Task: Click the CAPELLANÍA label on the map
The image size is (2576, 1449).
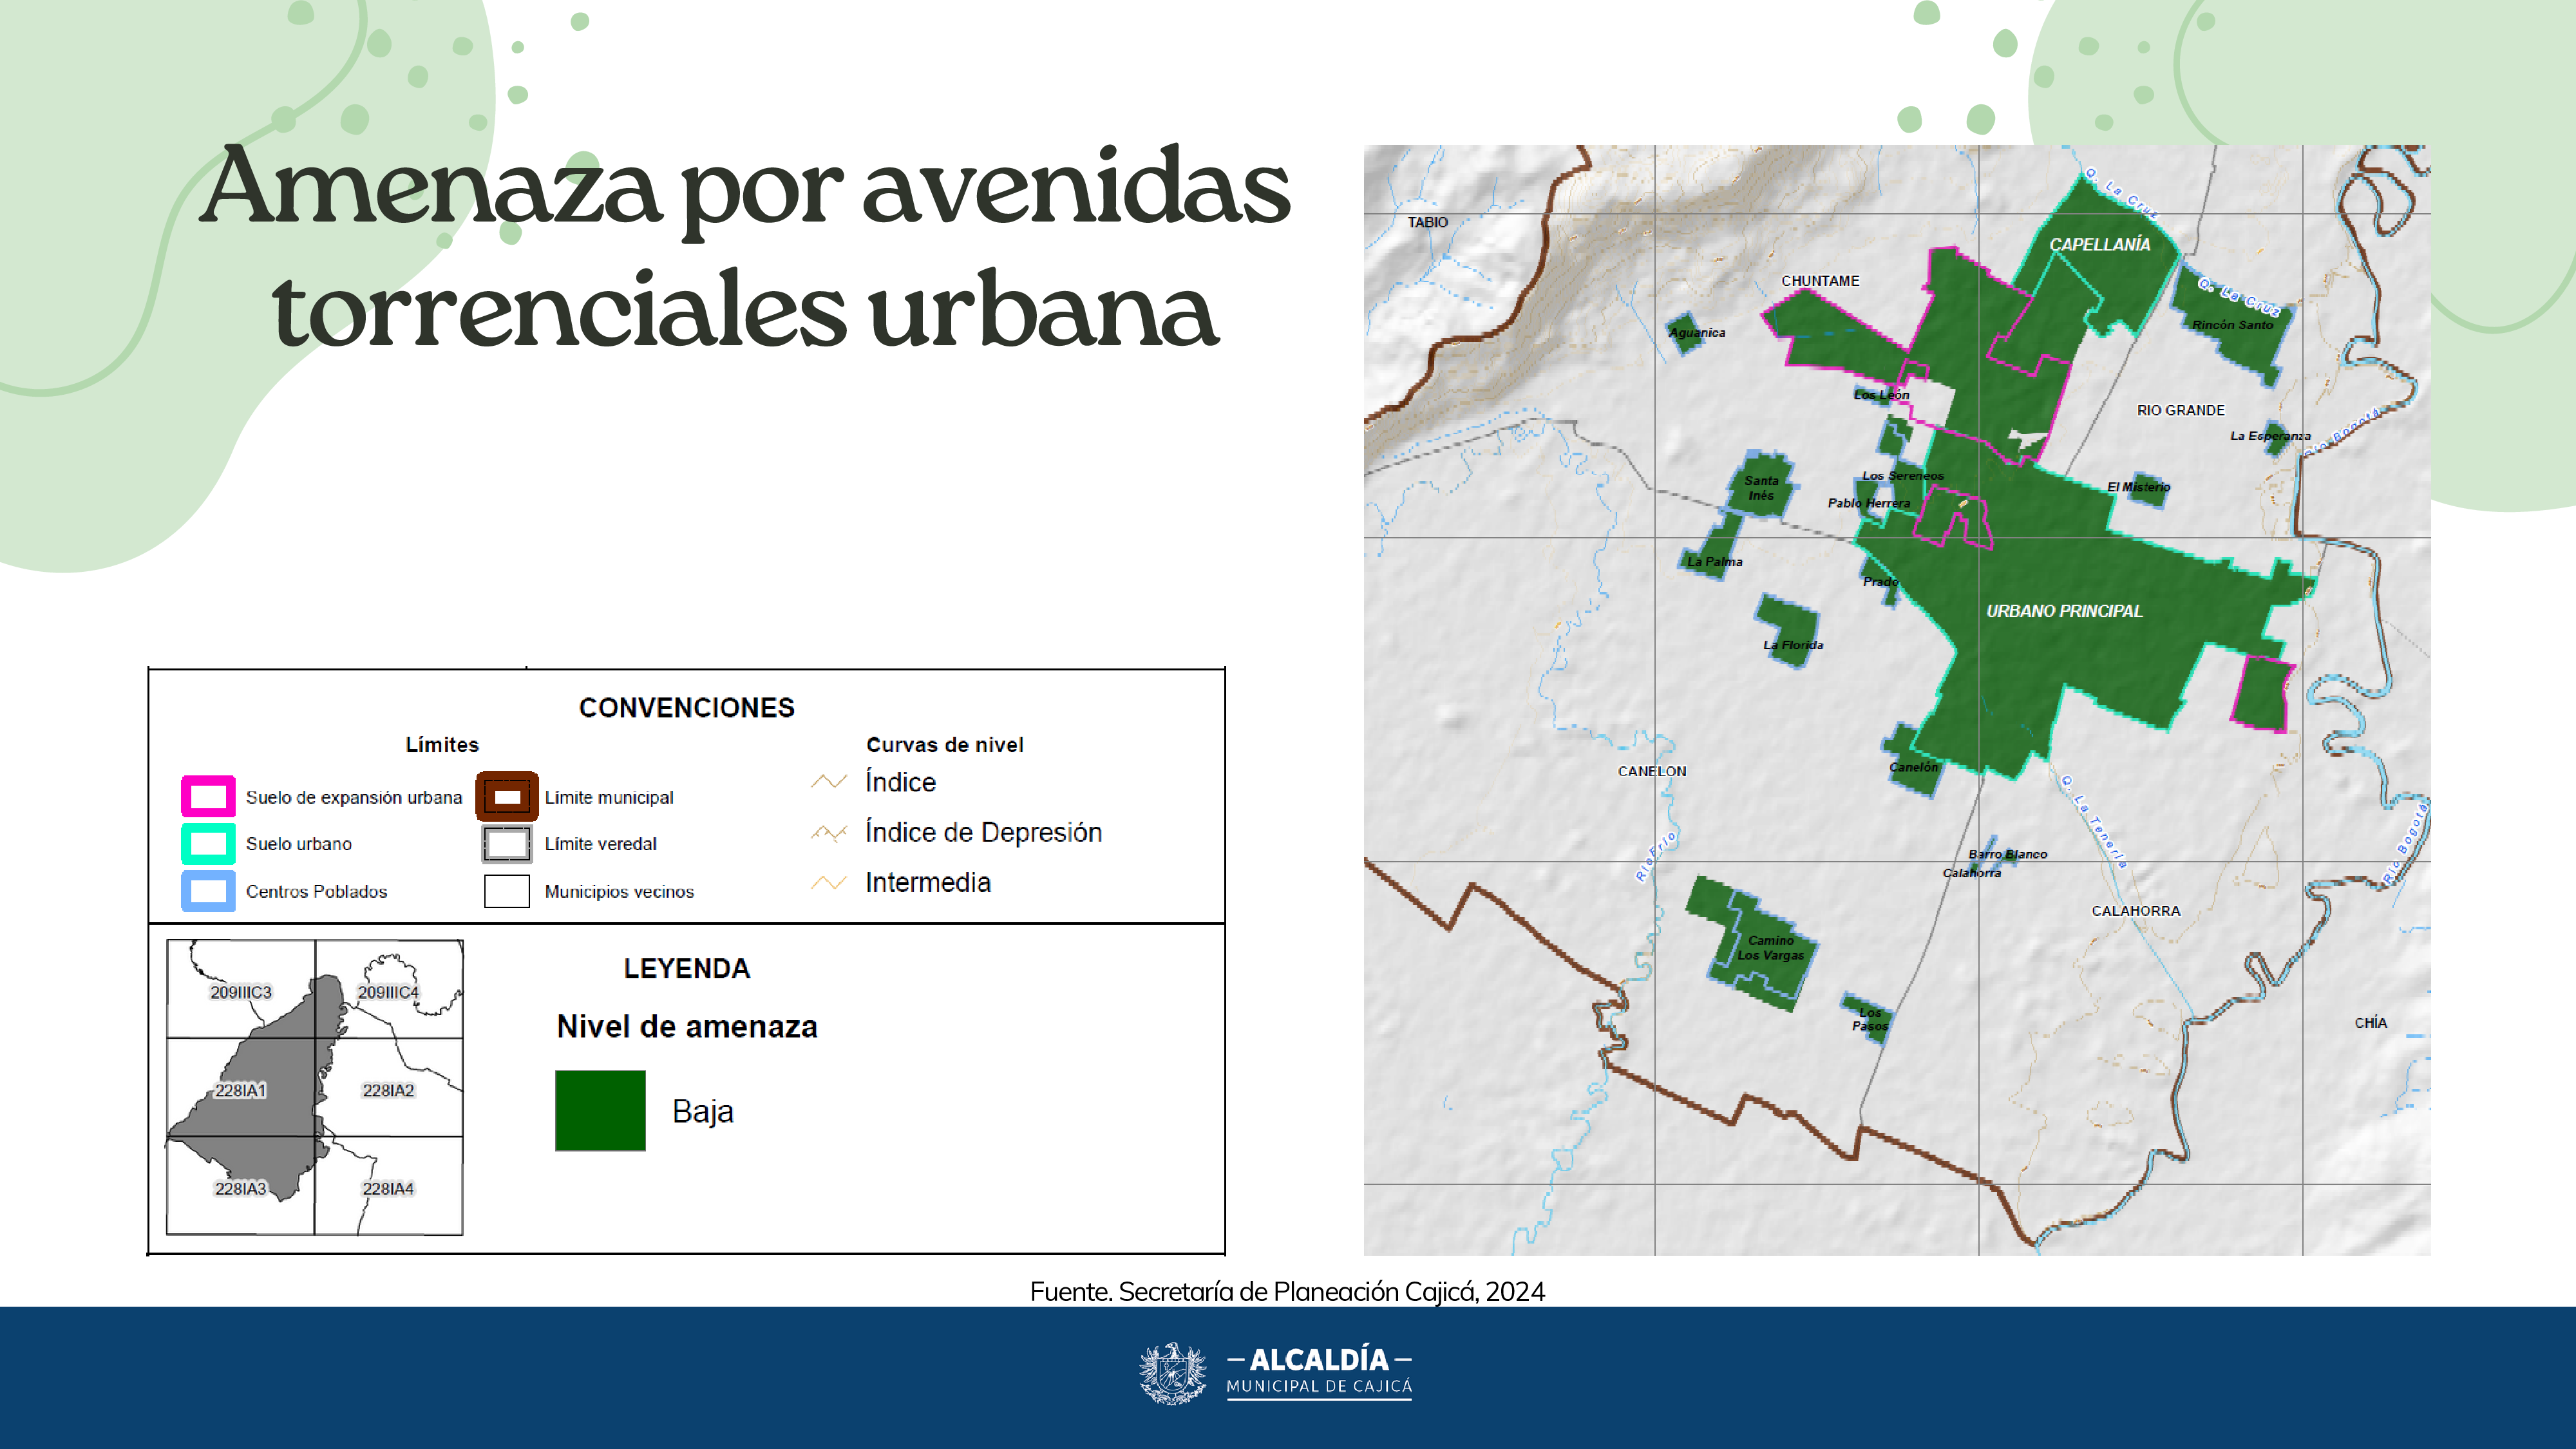Action: pos(2099,245)
